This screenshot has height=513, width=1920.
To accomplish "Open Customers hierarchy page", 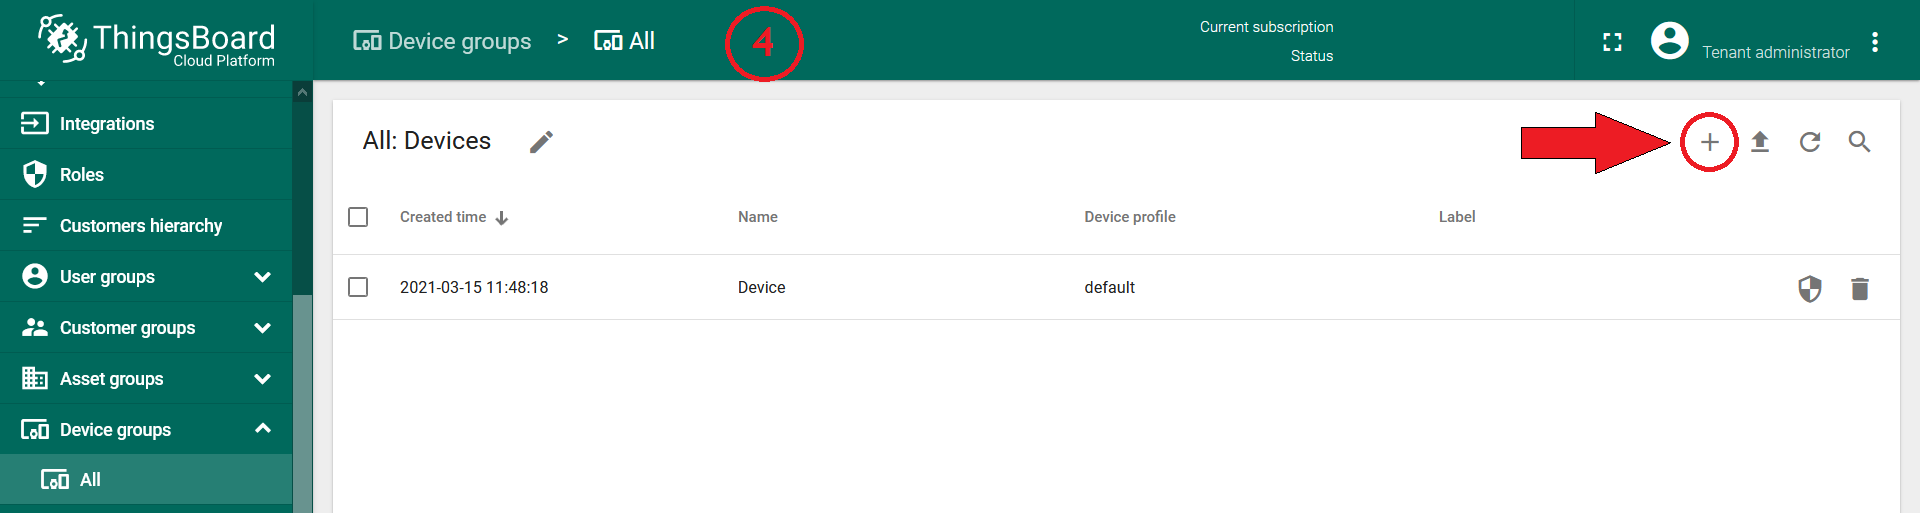I will coord(140,226).
